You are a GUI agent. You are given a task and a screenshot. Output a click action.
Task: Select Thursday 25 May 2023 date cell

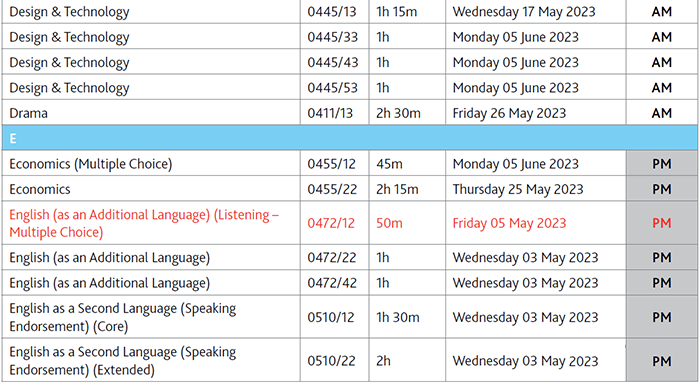tap(518, 189)
